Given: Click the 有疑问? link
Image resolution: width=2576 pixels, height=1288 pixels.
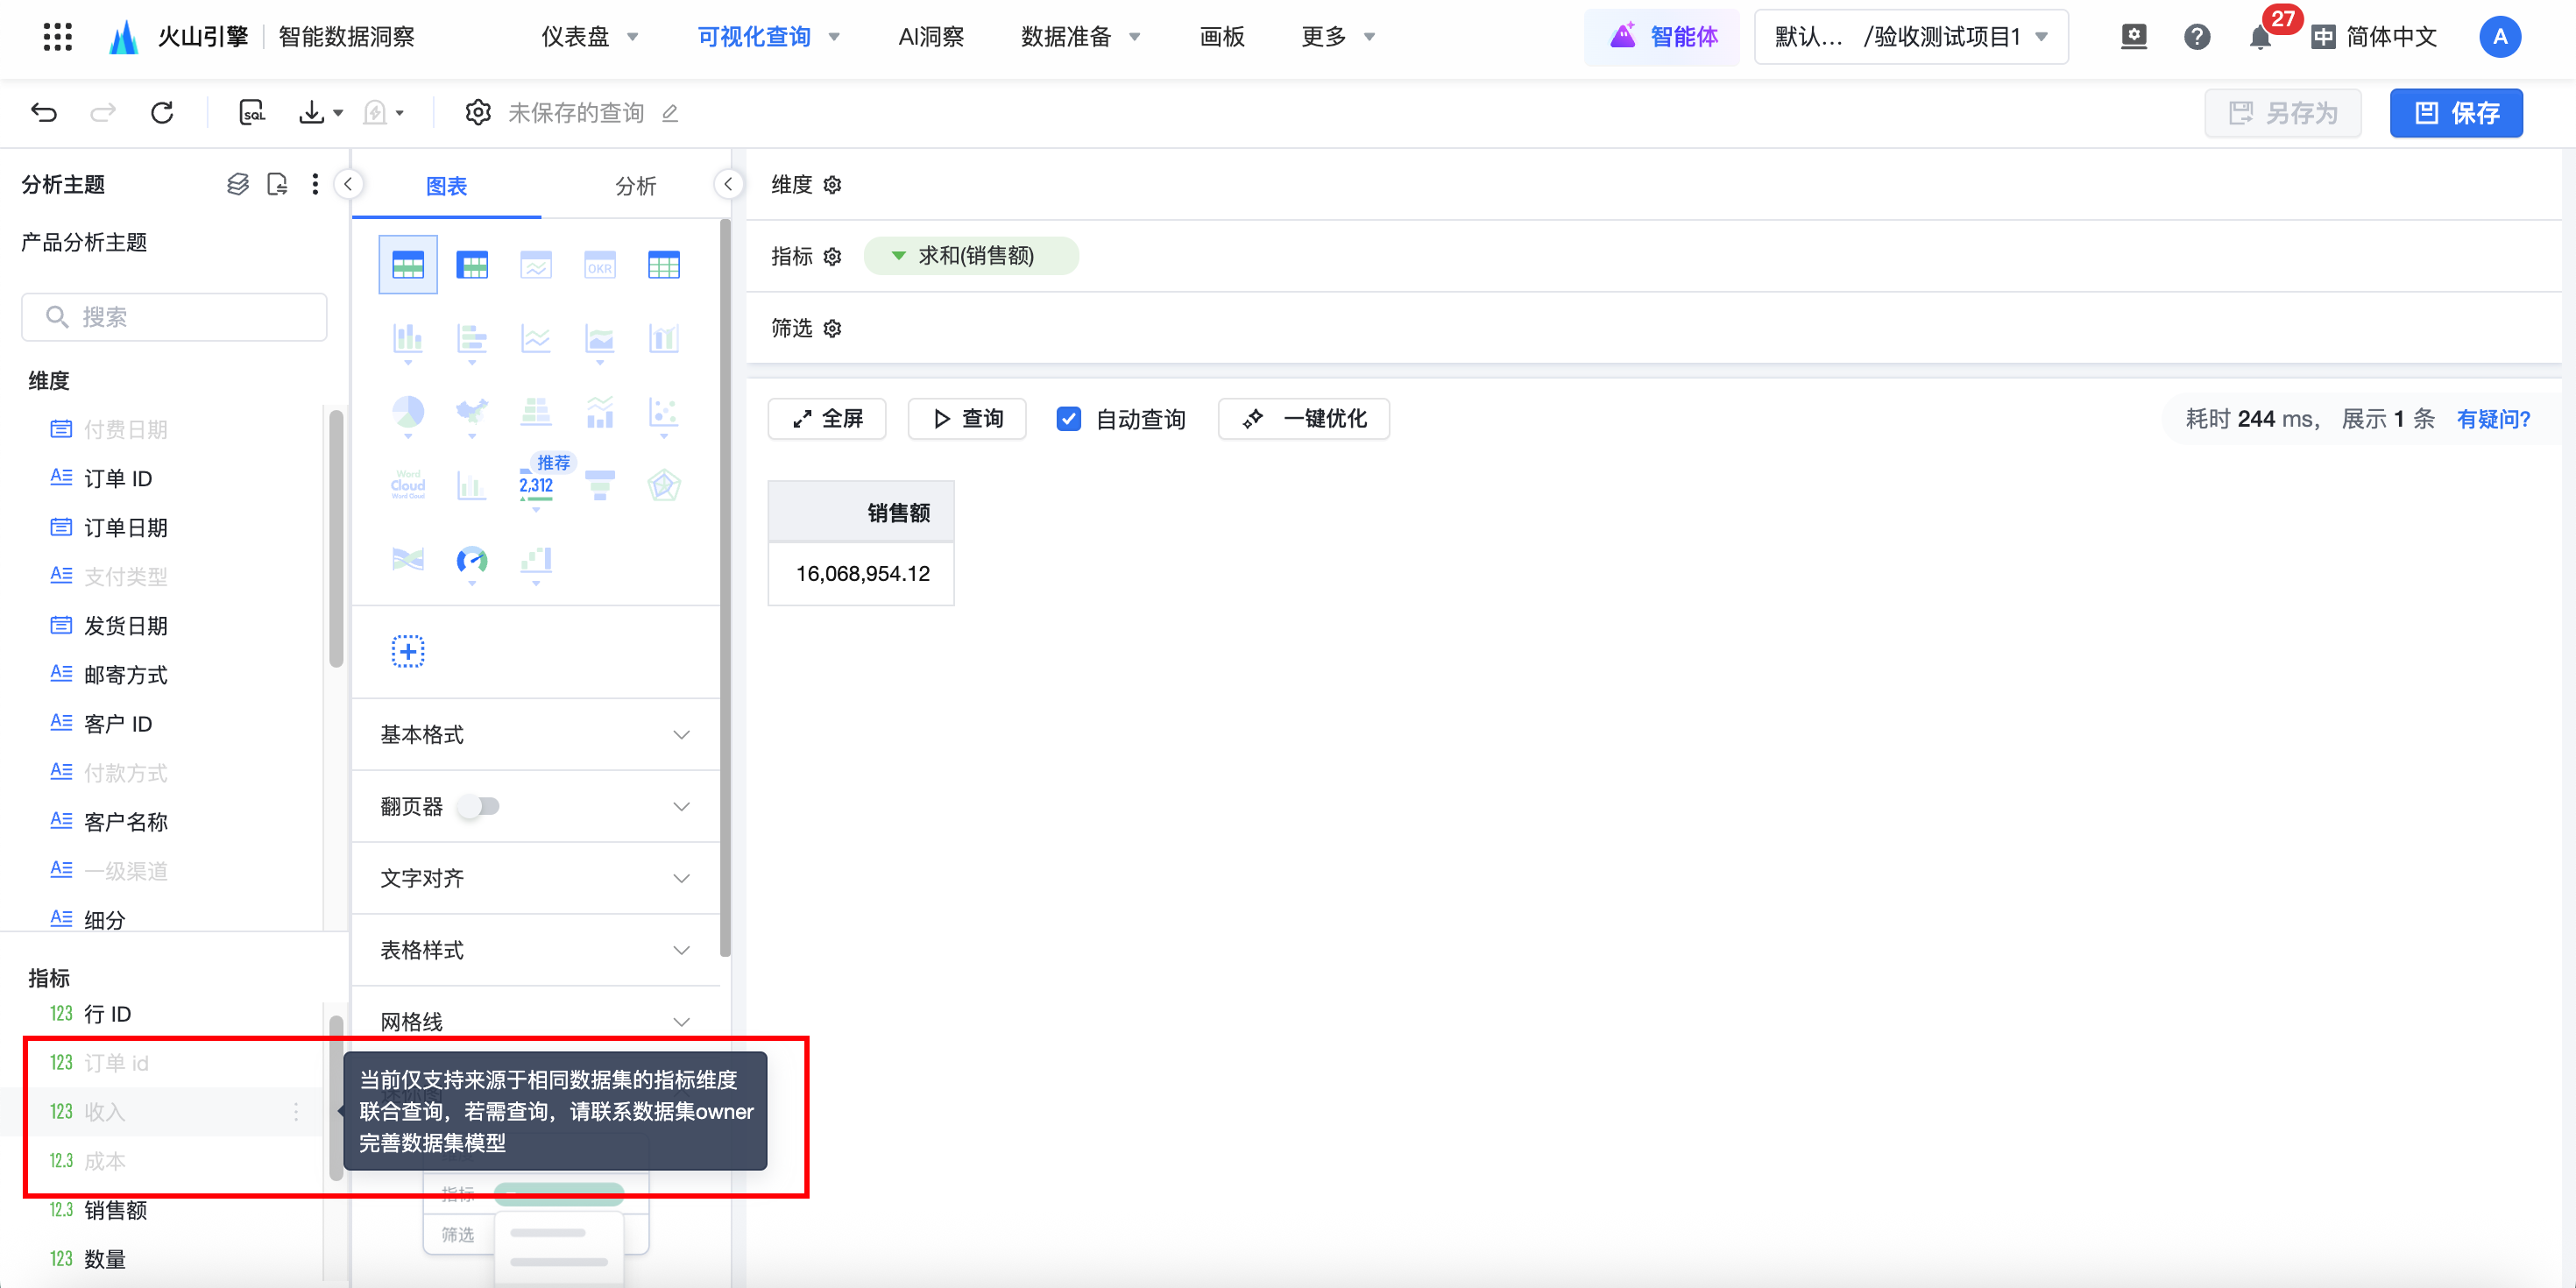Looking at the screenshot, I should (x=2493, y=419).
